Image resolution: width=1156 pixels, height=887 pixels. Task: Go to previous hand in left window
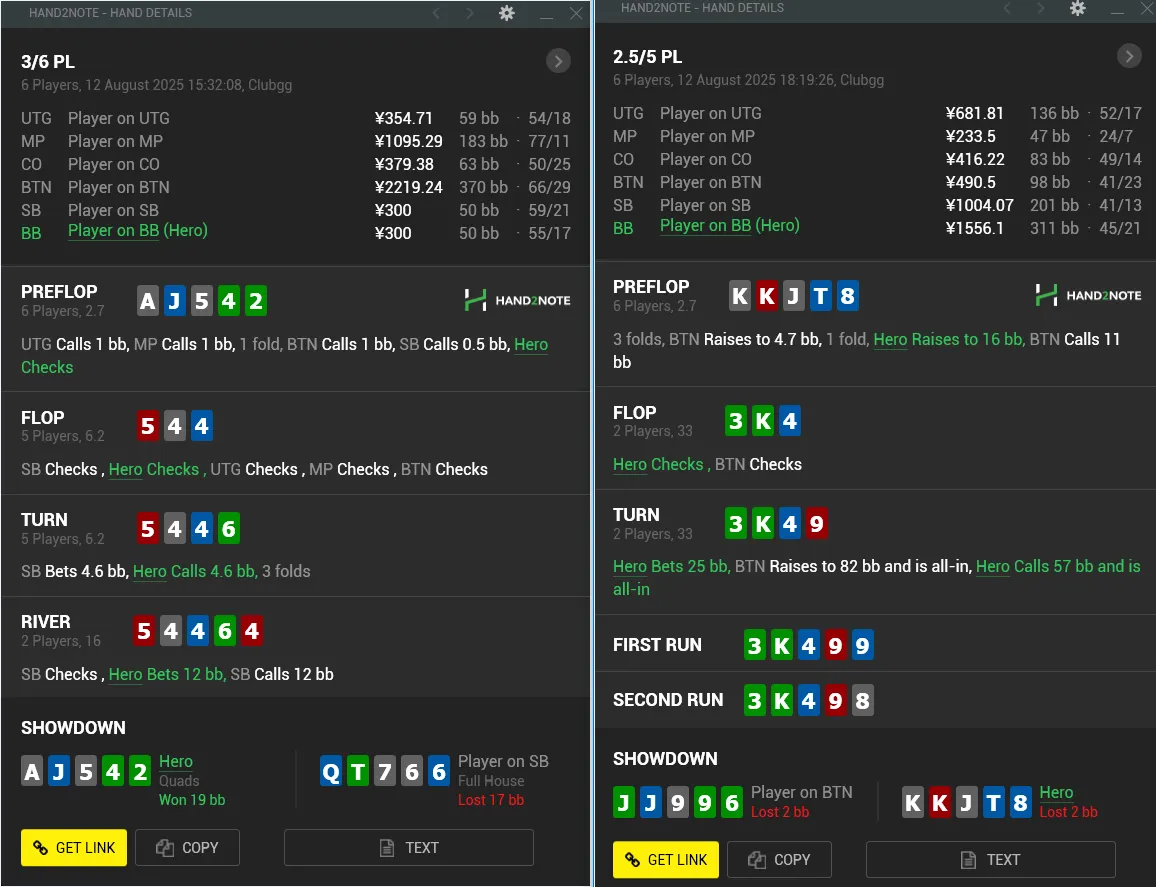(x=436, y=13)
